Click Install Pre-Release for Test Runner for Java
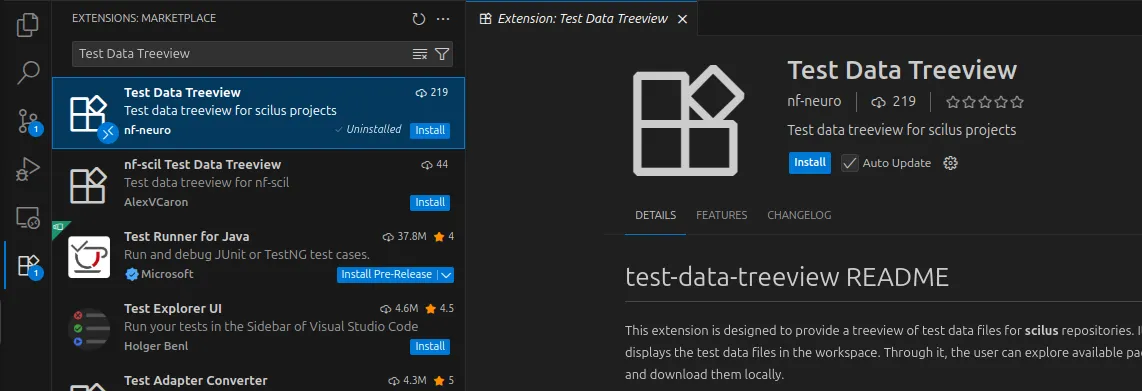The height and width of the screenshot is (391, 1142). (387, 275)
